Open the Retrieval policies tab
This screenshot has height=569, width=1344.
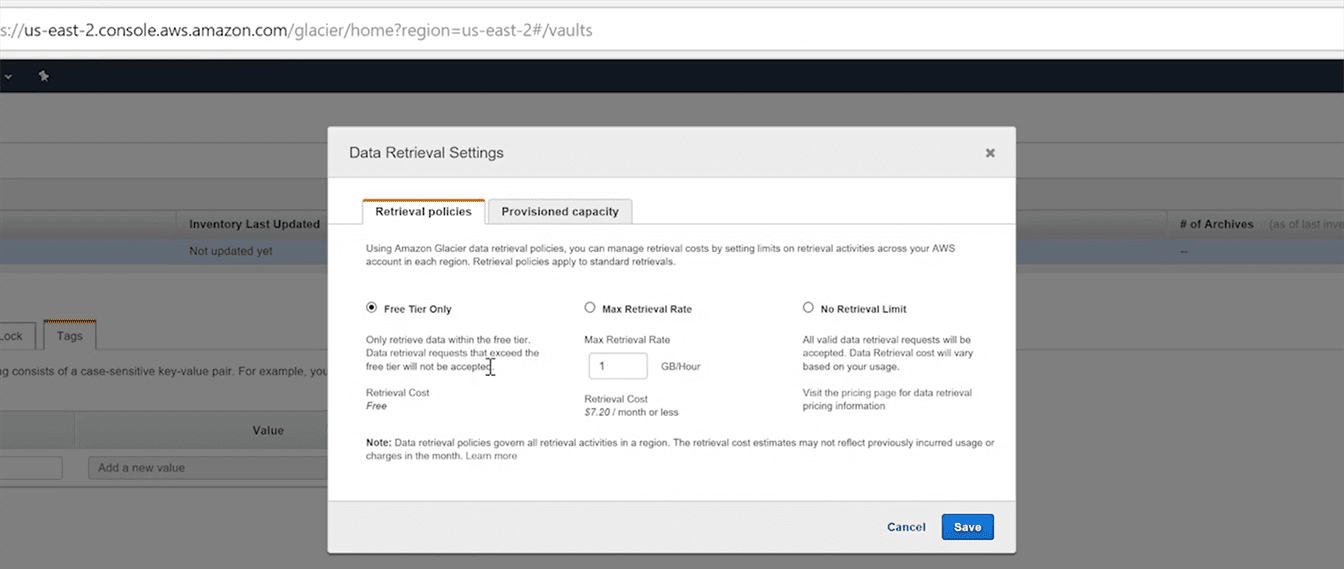point(423,211)
